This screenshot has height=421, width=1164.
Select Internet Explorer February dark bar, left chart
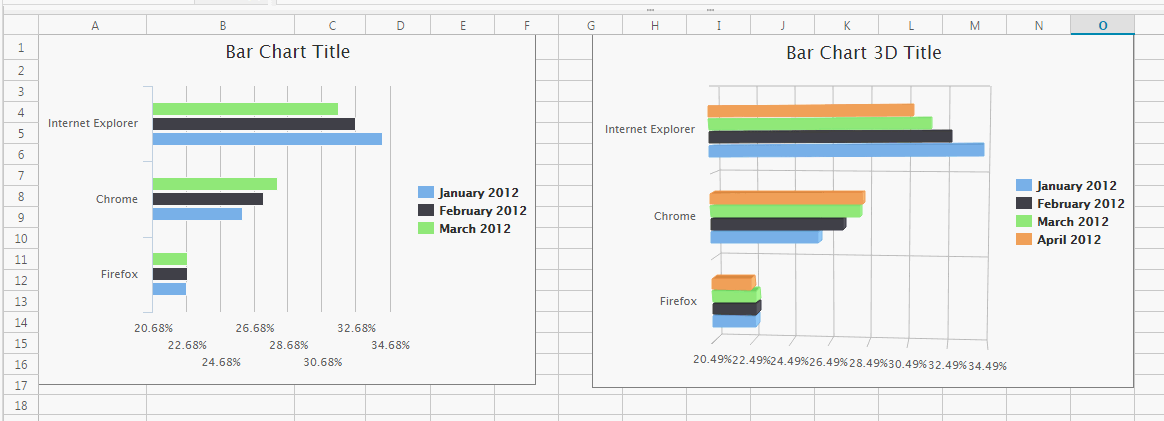pyautogui.click(x=254, y=124)
